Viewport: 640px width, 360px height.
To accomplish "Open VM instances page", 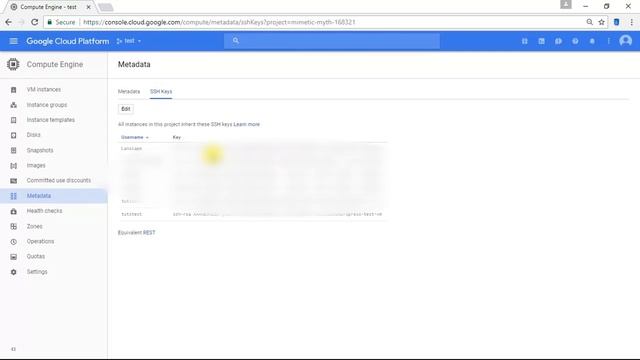I will 44,89.
